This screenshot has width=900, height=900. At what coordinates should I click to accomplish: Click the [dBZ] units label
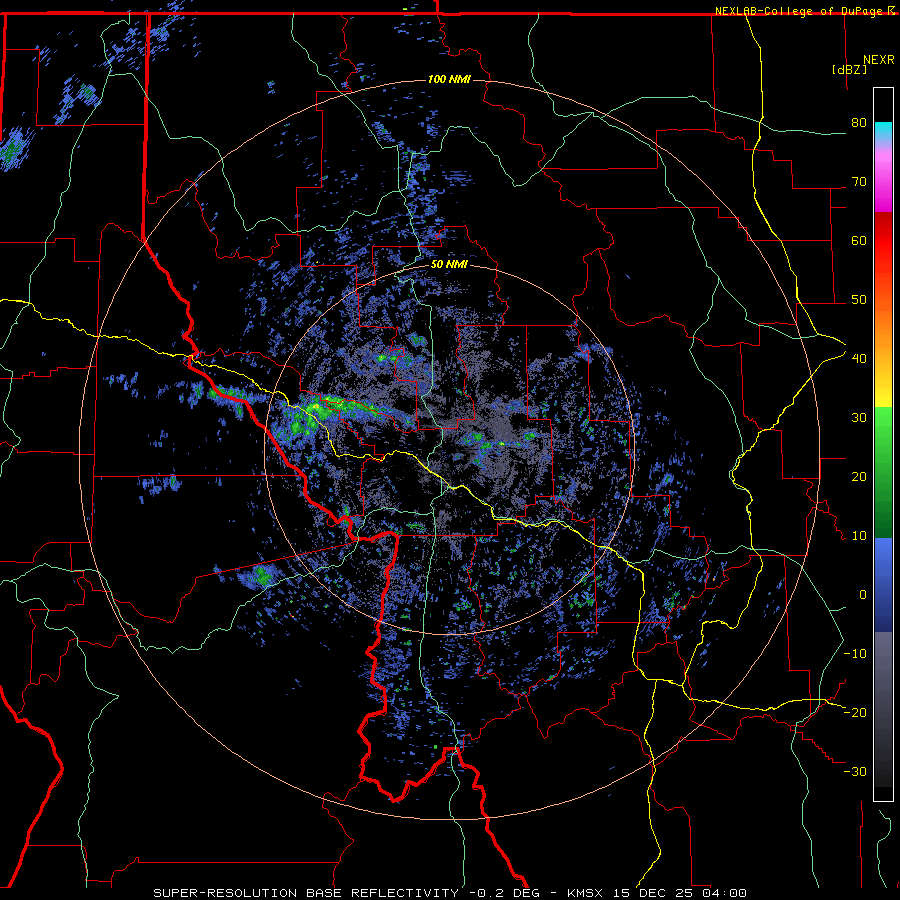[849, 70]
